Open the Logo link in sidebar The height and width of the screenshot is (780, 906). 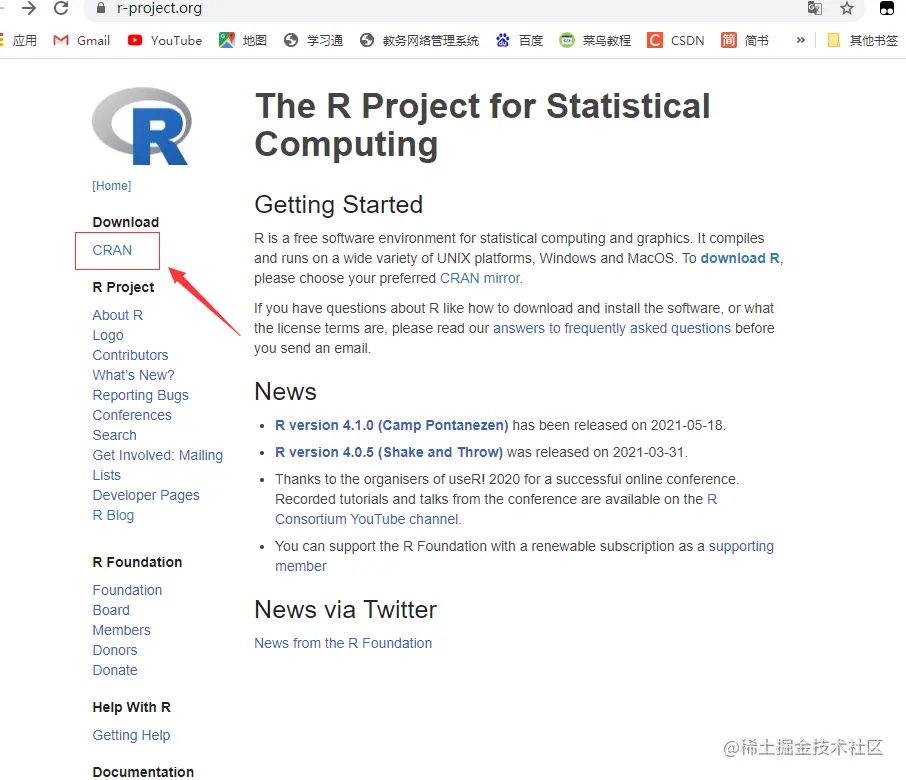point(108,335)
